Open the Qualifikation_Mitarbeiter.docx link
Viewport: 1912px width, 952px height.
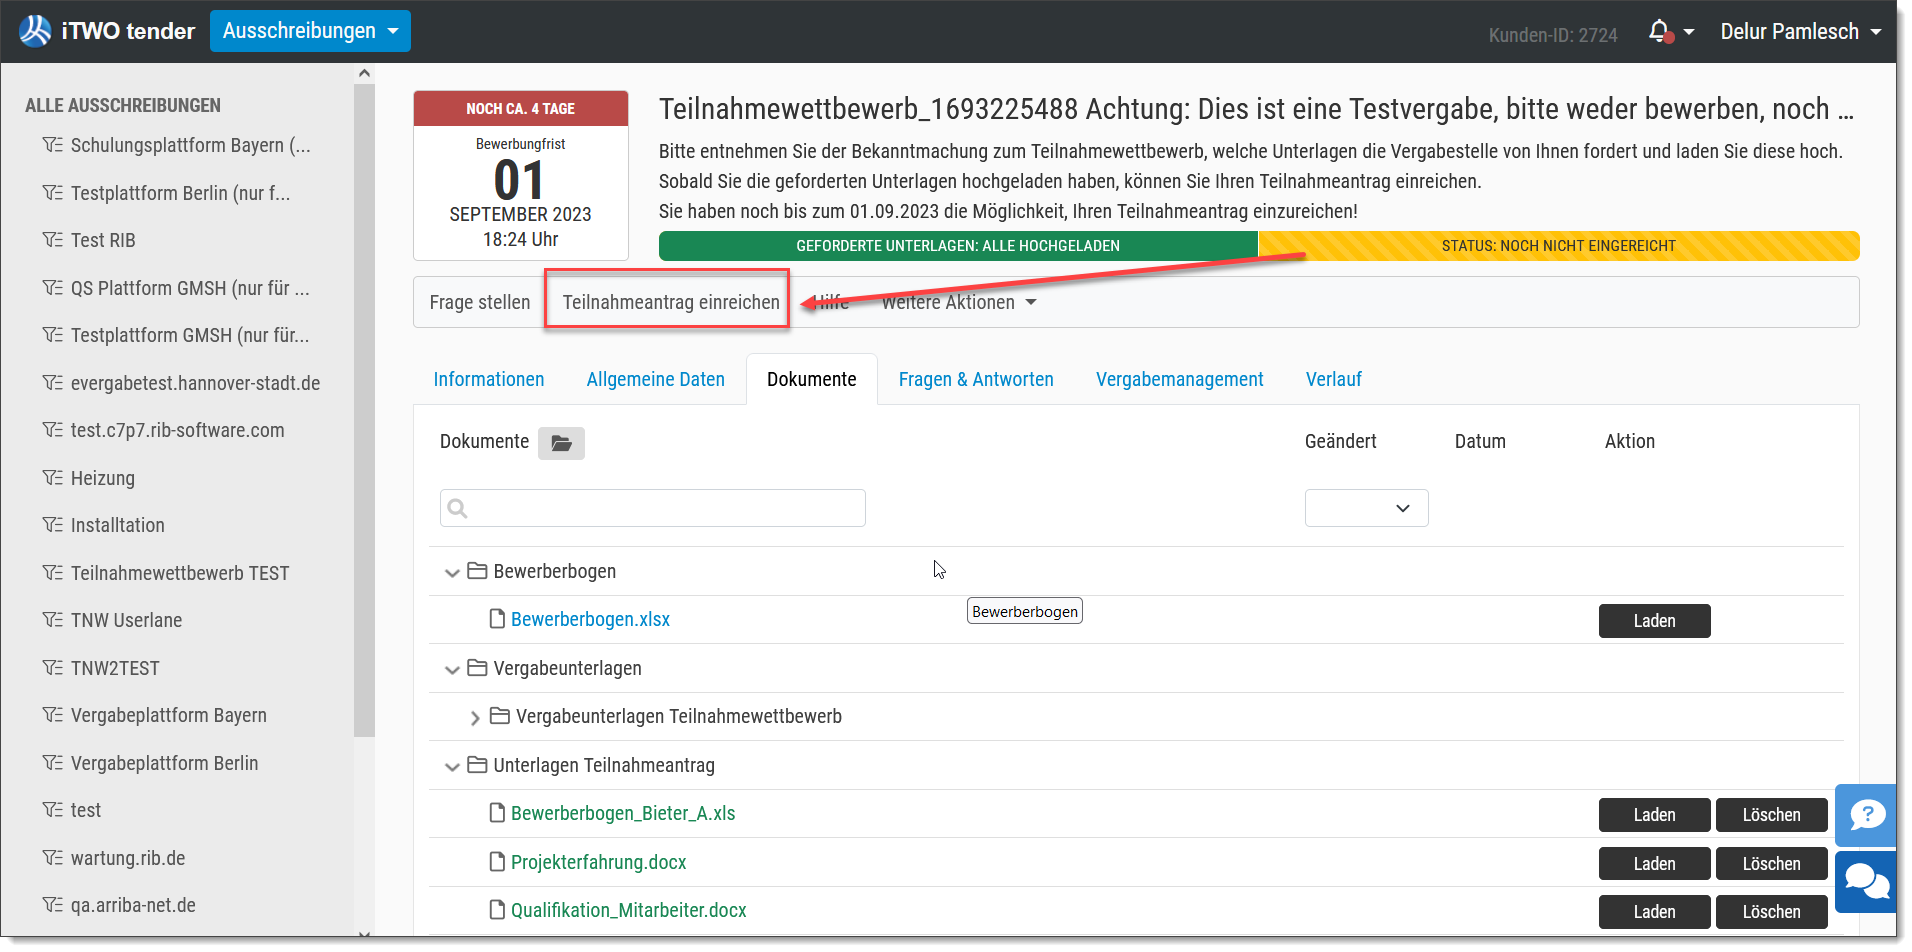[628, 910]
